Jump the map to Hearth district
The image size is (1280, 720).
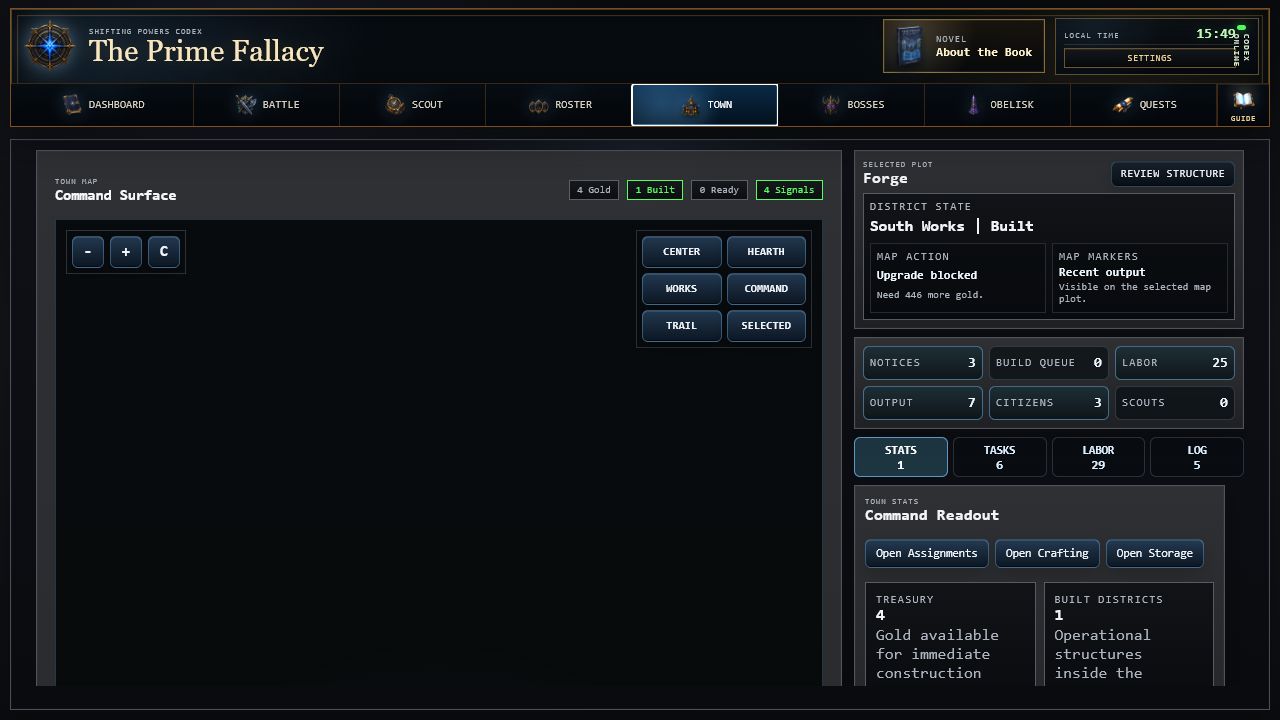pyautogui.click(x=766, y=252)
